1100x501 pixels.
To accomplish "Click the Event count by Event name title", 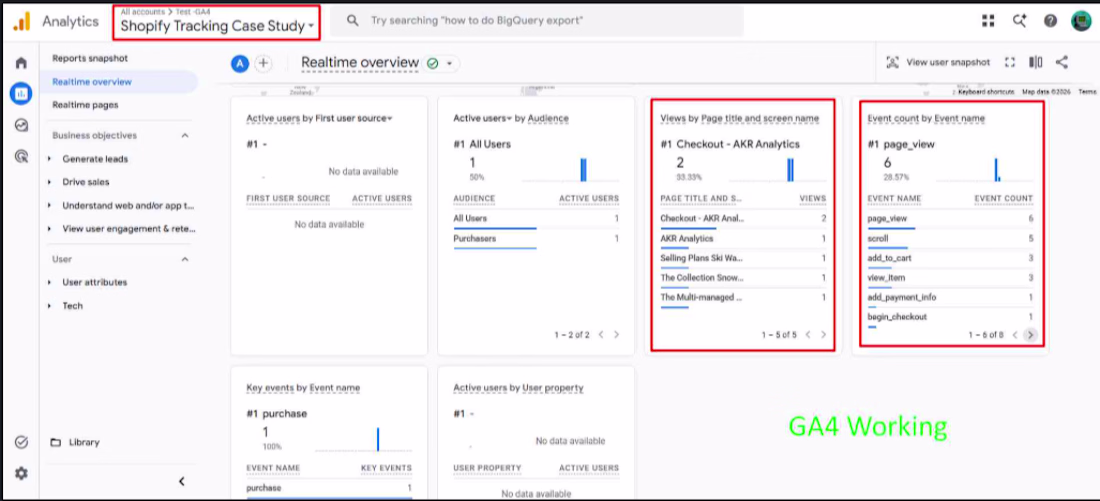I will click(x=926, y=119).
